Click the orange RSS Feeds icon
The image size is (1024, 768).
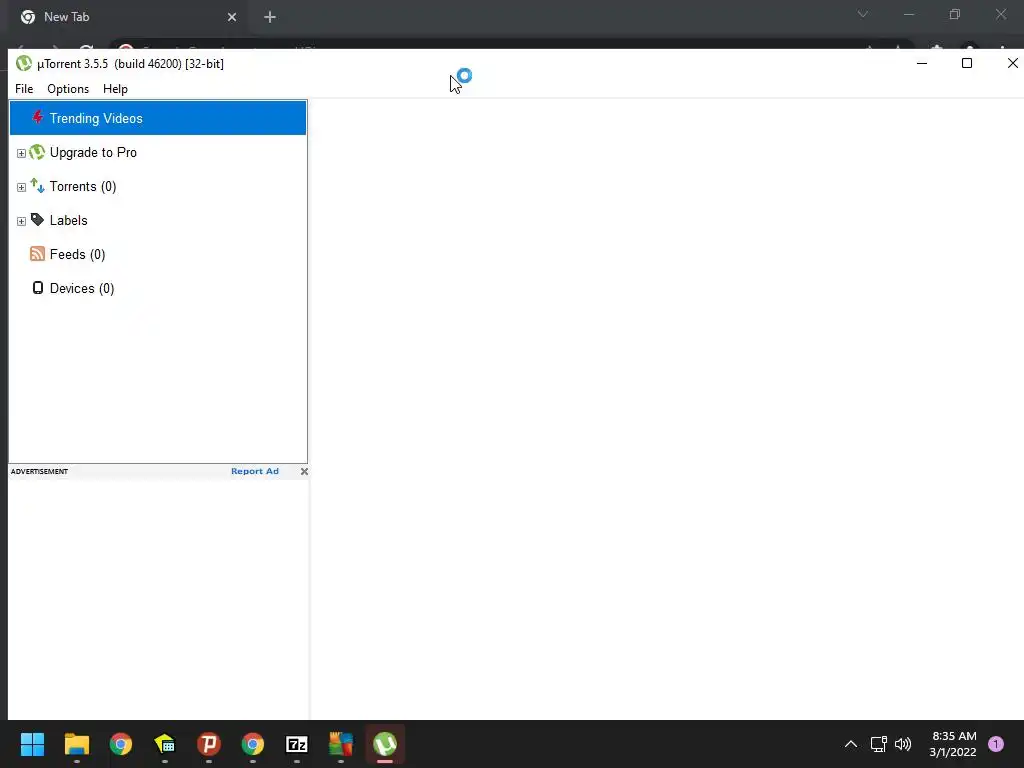(x=37, y=254)
